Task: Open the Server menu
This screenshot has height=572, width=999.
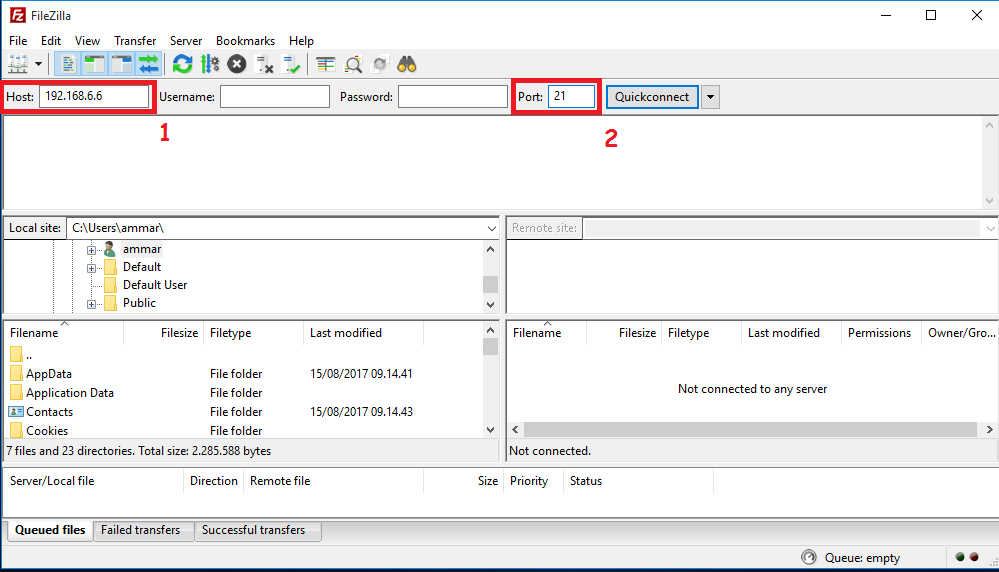Action: pyautogui.click(x=186, y=41)
